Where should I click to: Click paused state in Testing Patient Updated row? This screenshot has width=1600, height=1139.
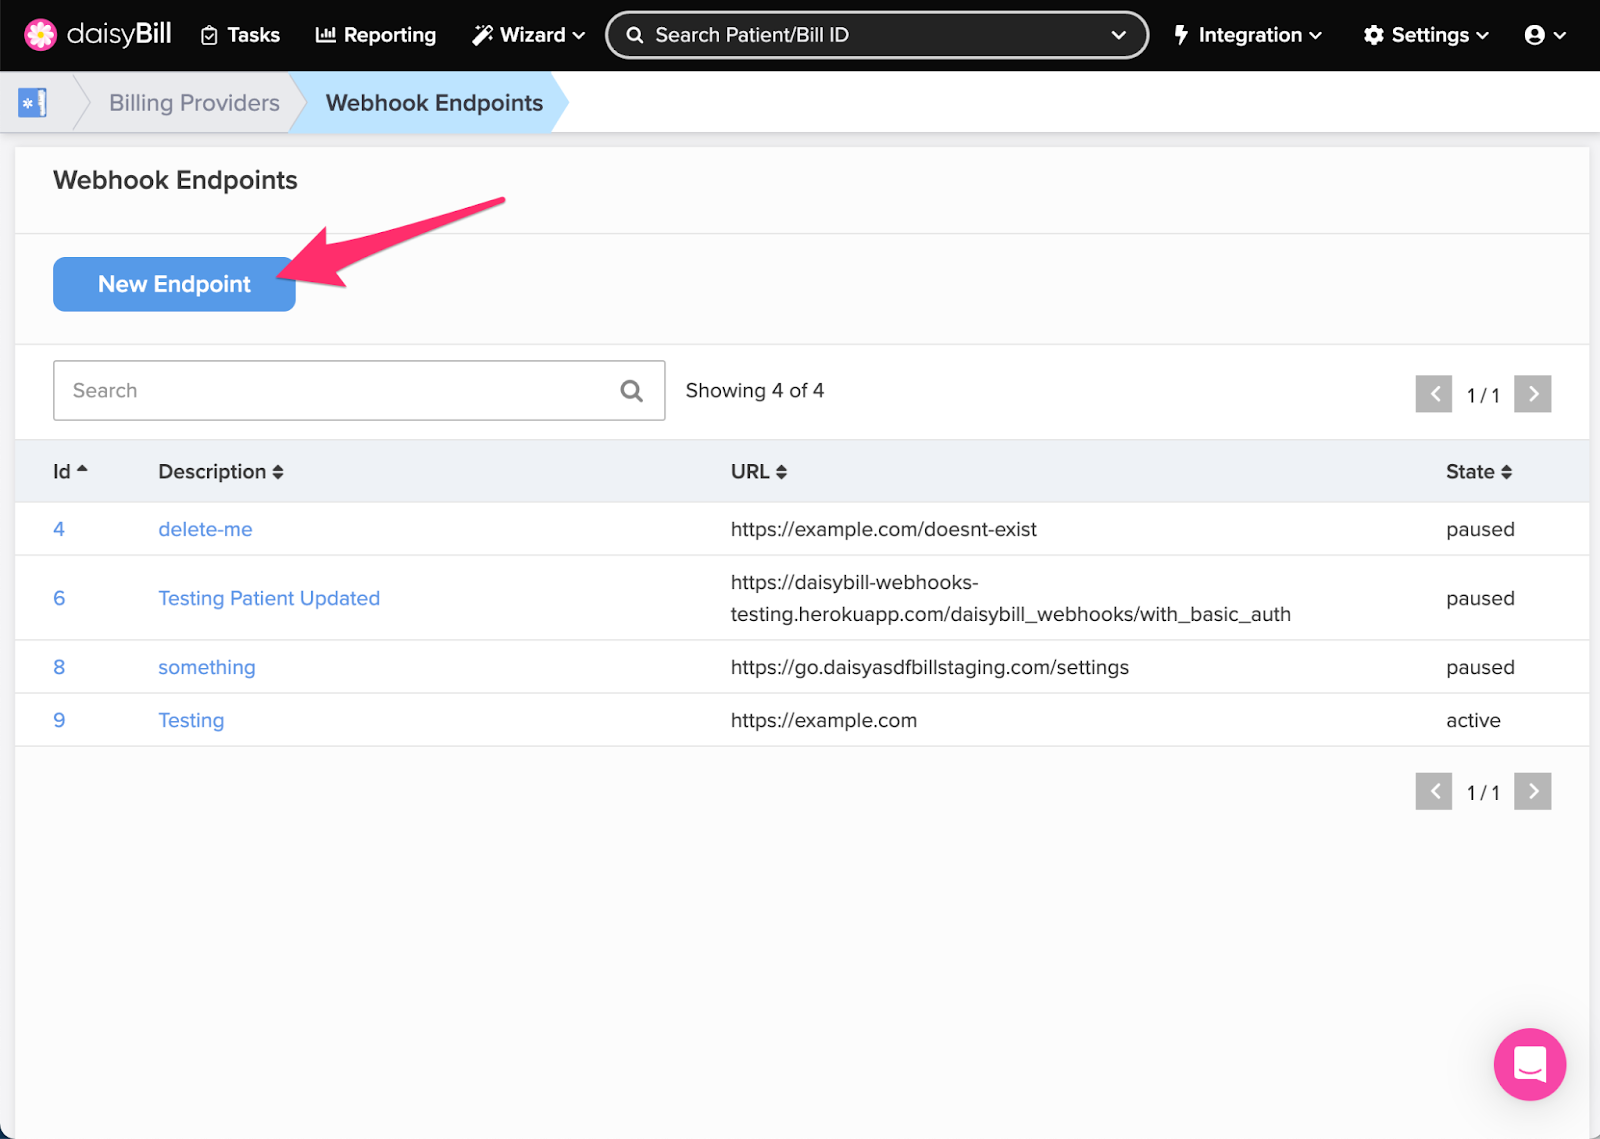click(1480, 598)
